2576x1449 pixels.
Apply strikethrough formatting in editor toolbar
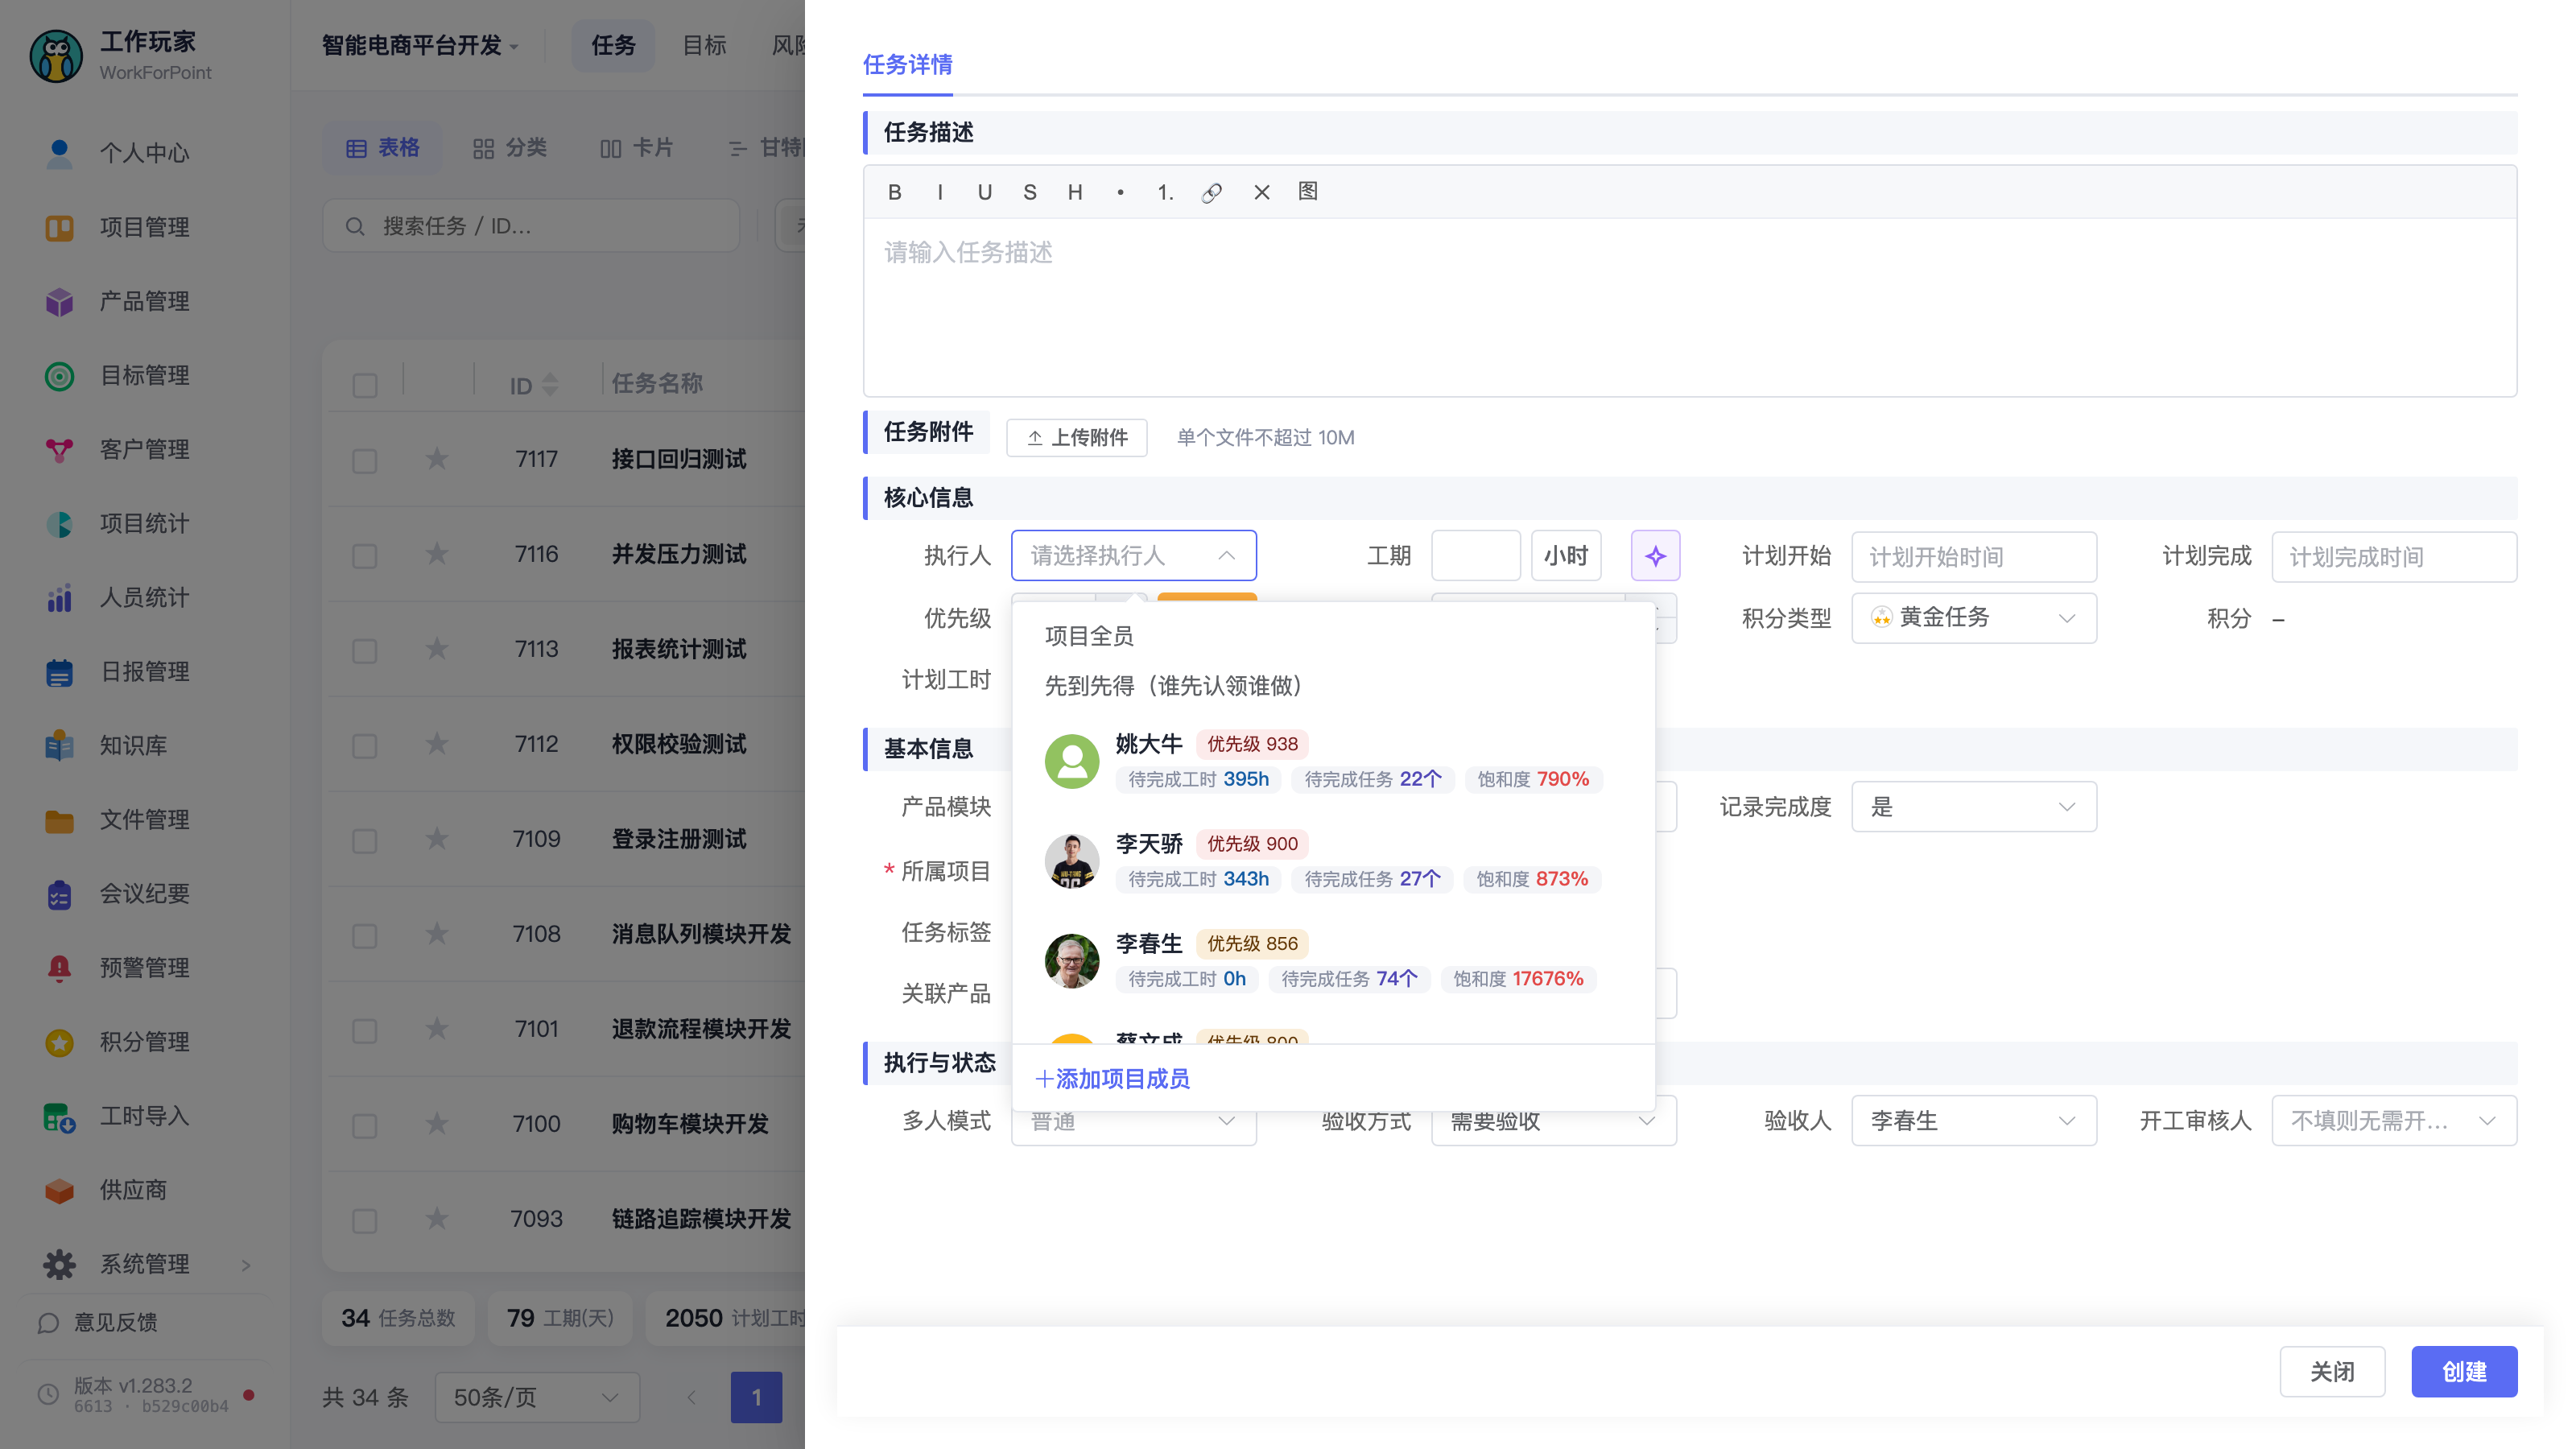coord(1029,192)
